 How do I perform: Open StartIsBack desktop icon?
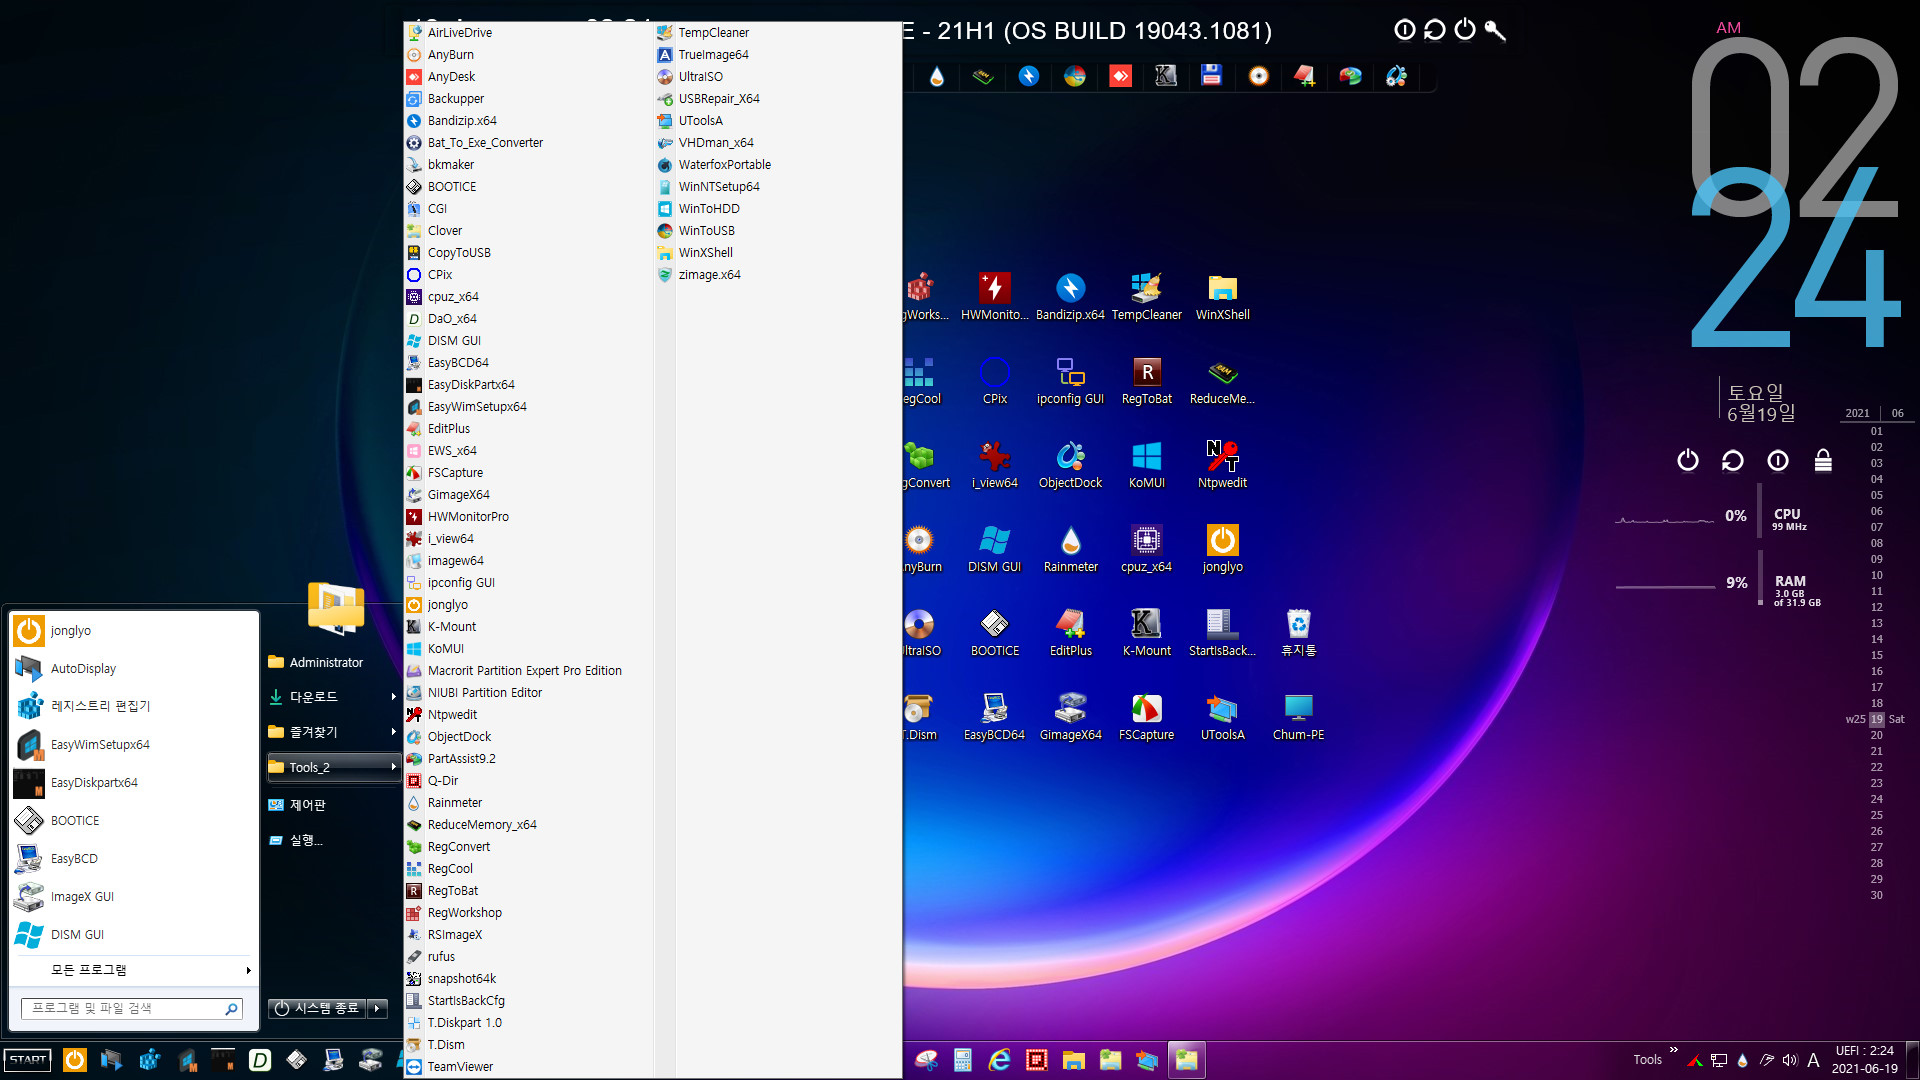tap(1222, 632)
